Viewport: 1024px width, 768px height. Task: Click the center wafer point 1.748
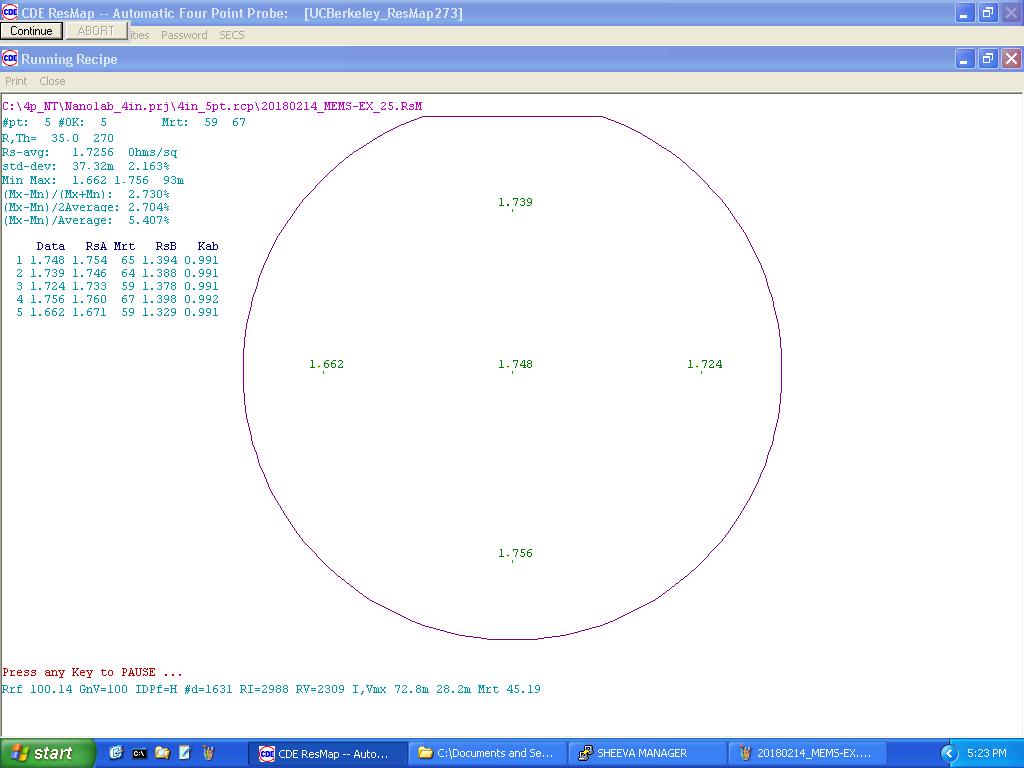point(515,365)
